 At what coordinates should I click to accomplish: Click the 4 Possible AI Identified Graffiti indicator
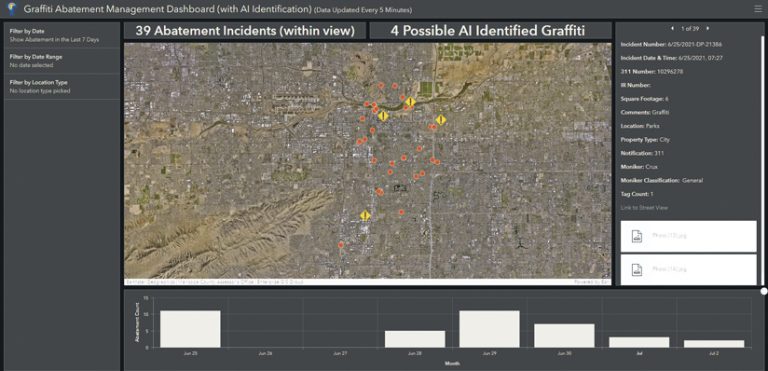click(x=491, y=30)
